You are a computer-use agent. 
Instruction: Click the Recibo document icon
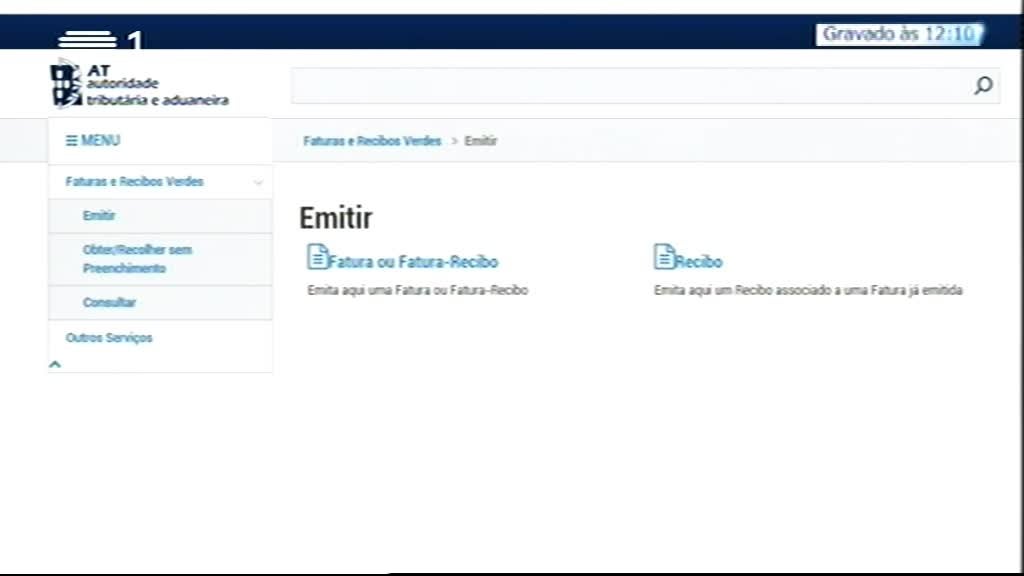pos(662,257)
